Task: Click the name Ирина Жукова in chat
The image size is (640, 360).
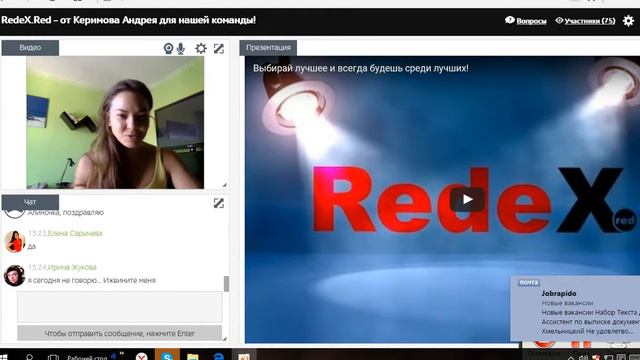Action: pos(72,267)
